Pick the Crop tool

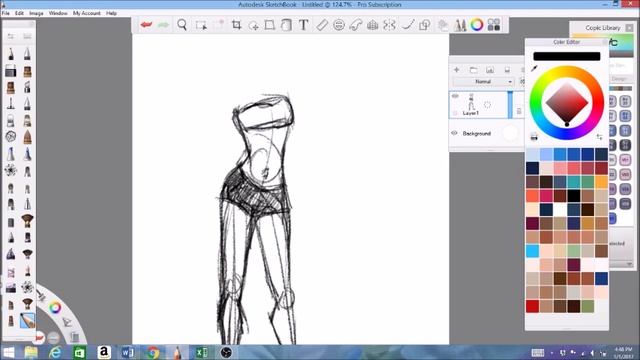(x=236, y=25)
